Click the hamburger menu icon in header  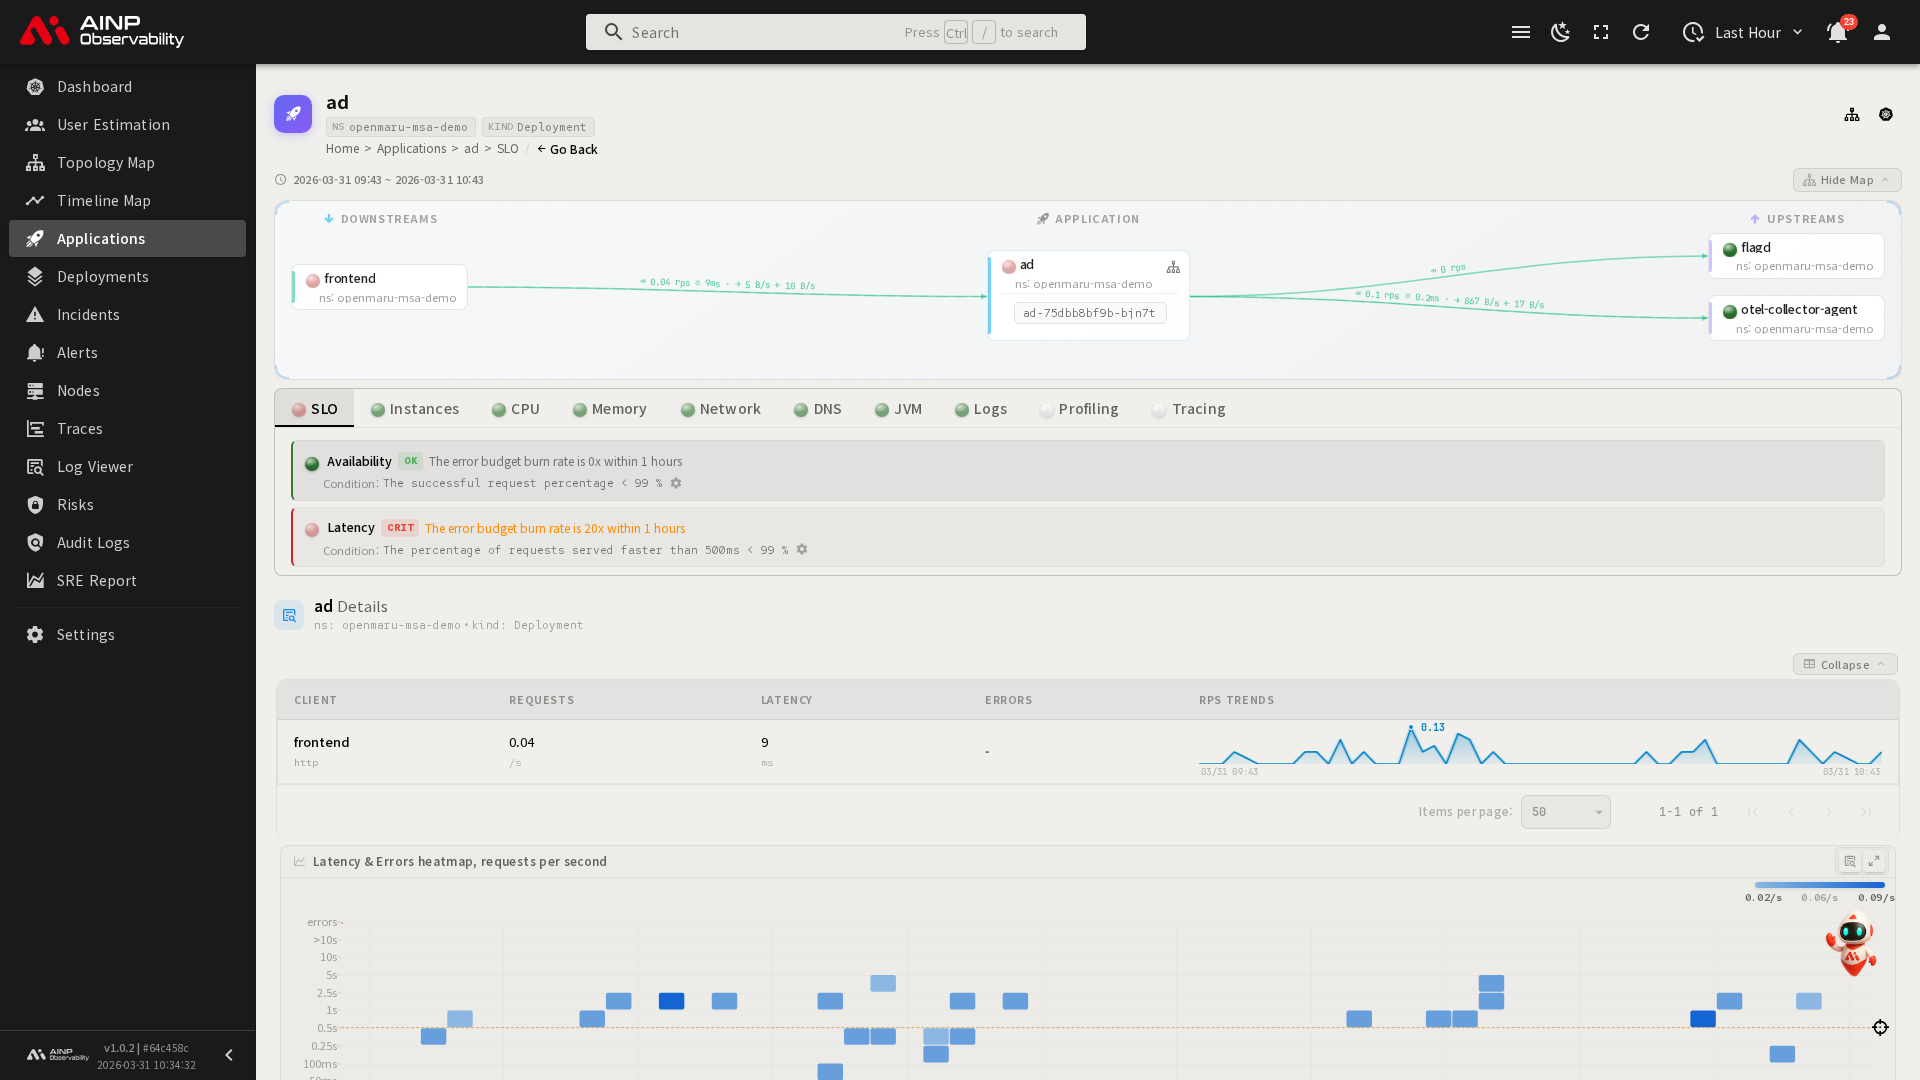click(x=1521, y=32)
